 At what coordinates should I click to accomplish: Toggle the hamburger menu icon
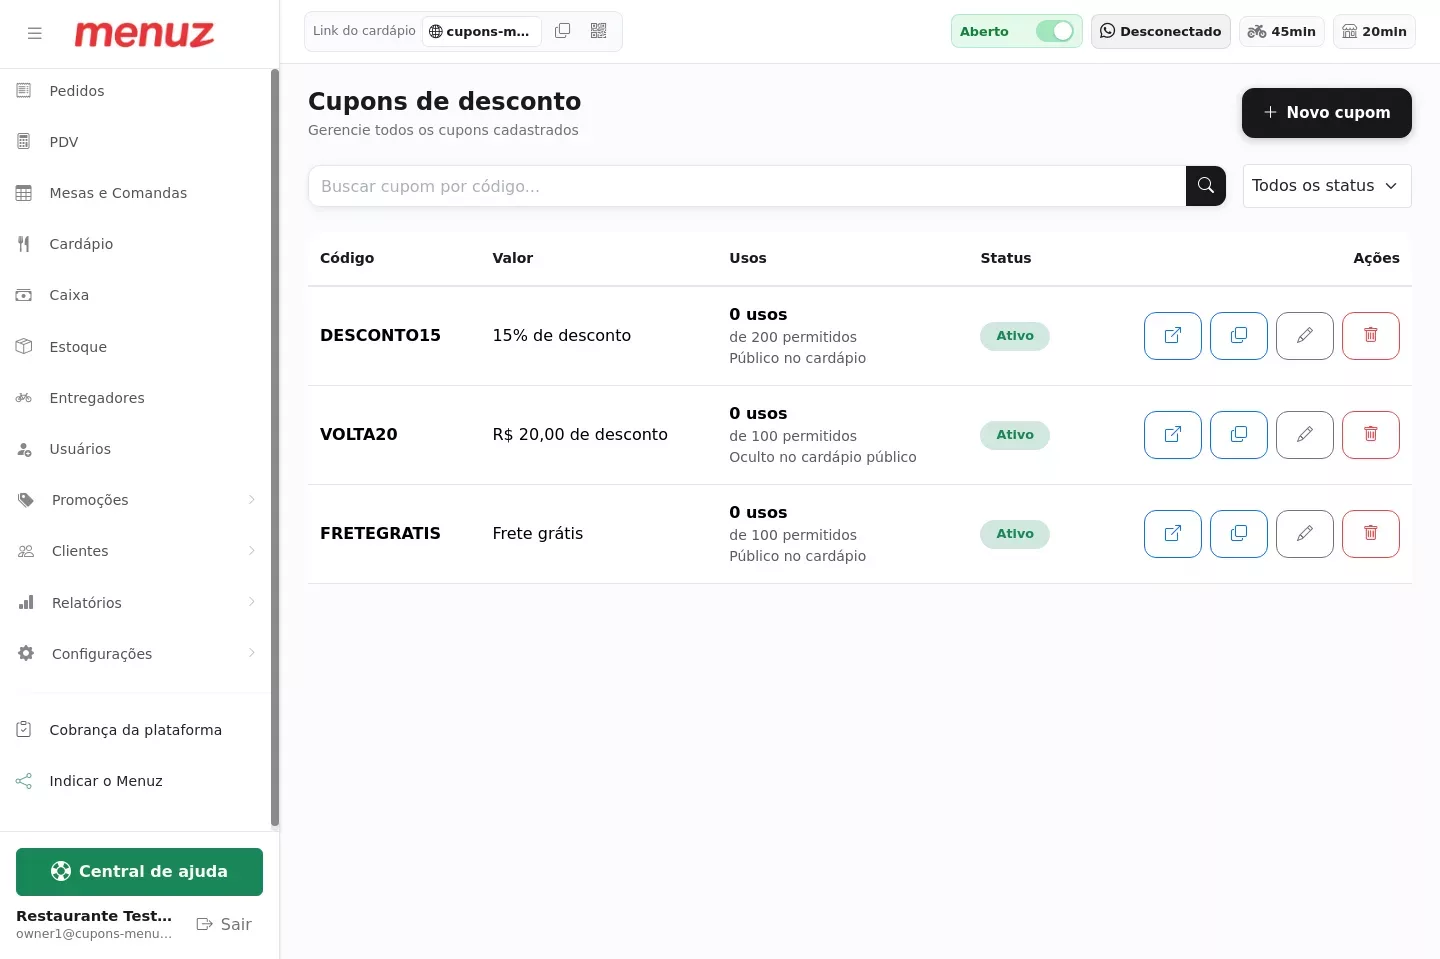35,33
